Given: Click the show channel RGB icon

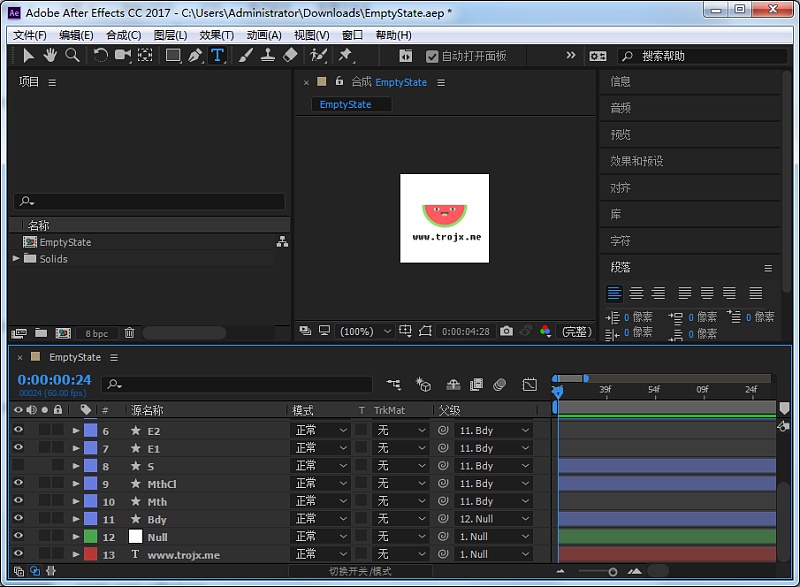Looking at the screenshot, I should point(545,331).
